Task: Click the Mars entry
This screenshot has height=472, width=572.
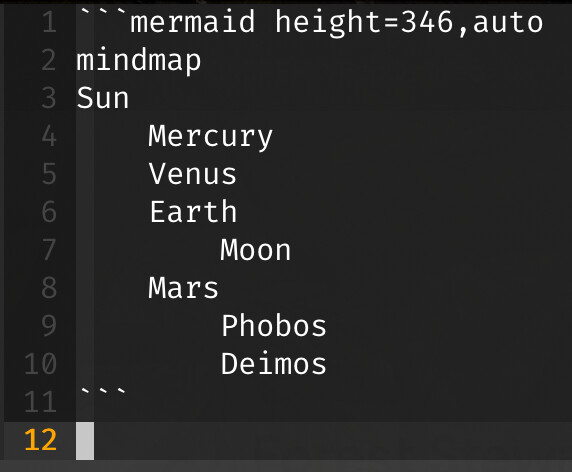Action: (183, 288)
